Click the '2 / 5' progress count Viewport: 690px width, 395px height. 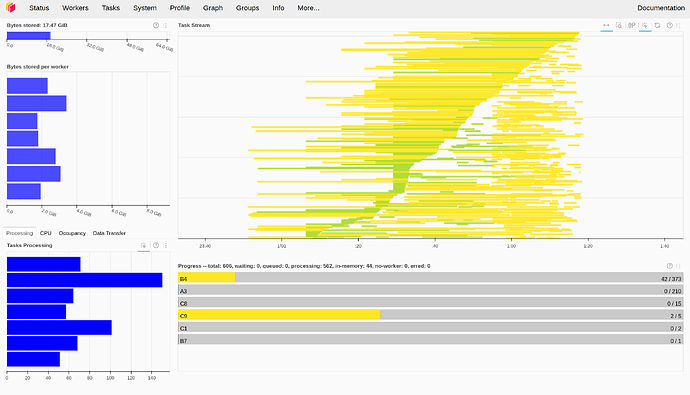point(676,316)
